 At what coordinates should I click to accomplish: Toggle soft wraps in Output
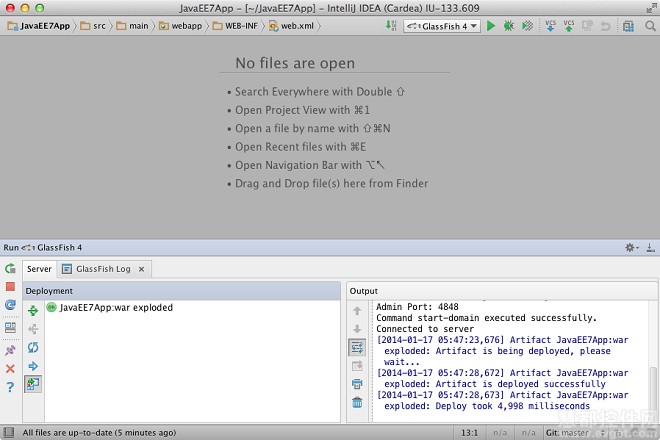pyautogui.click(x=357, y=347)
